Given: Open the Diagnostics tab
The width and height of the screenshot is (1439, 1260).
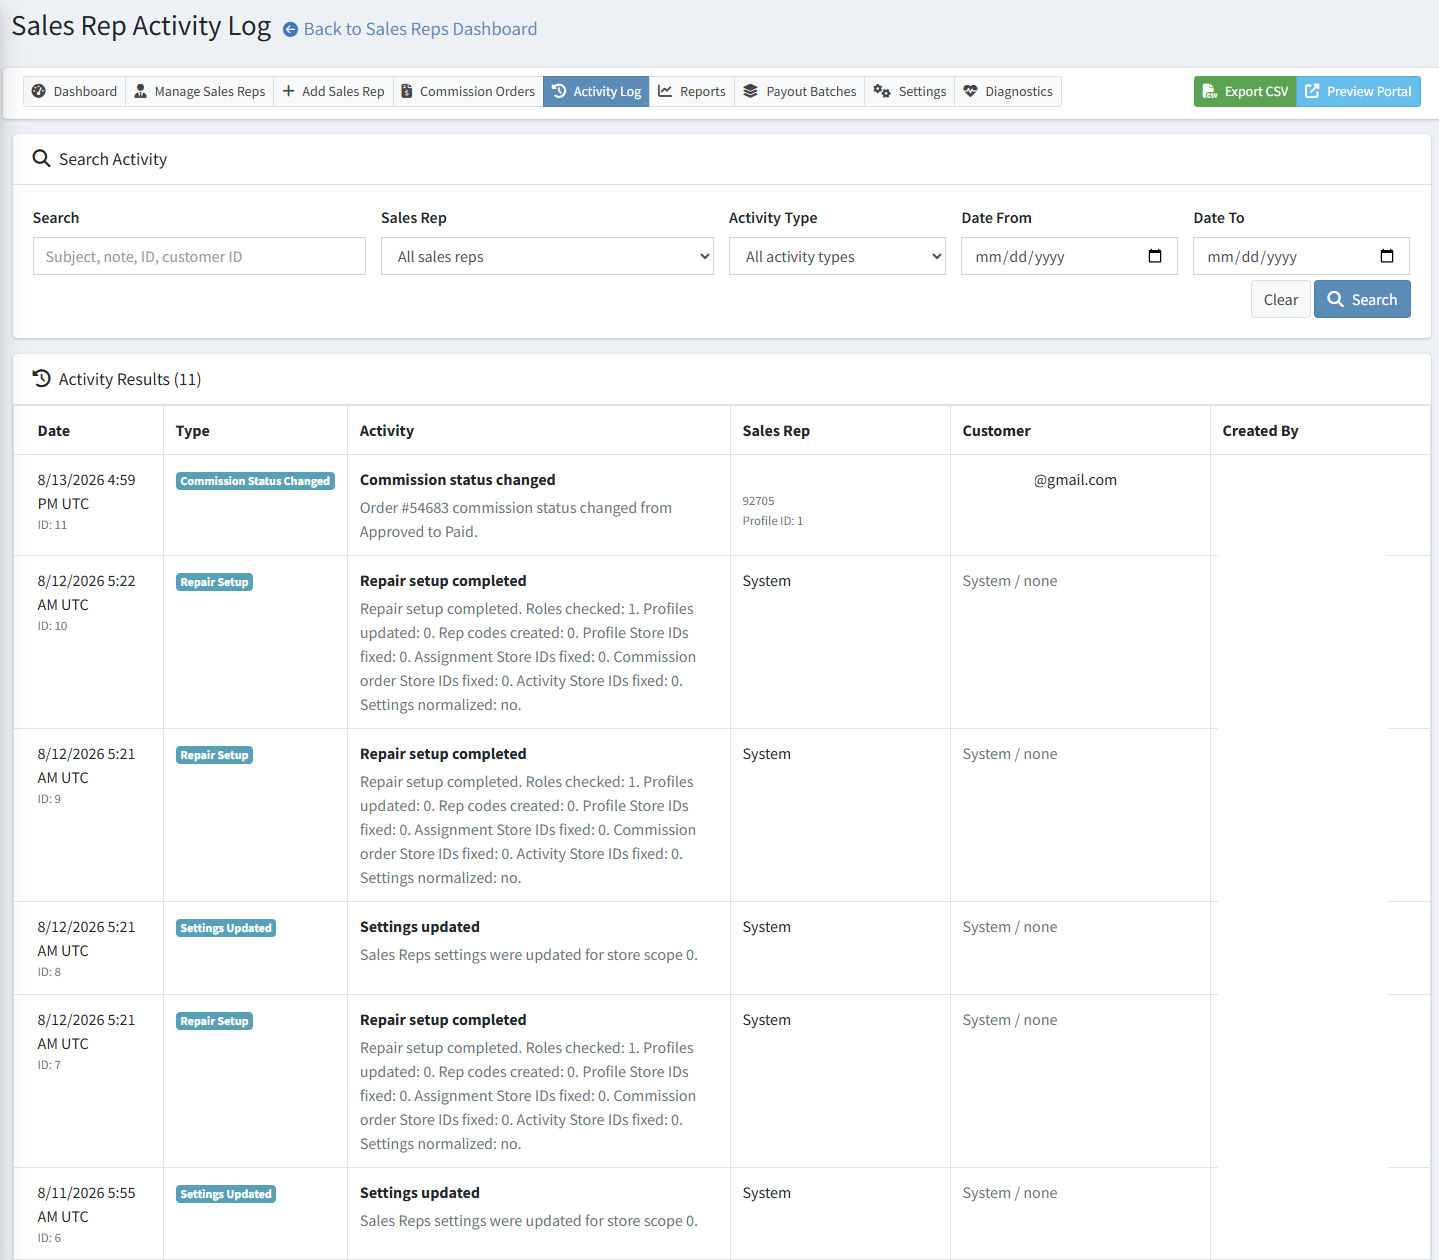Looking at the screenshot, I should pos(1008,91).
